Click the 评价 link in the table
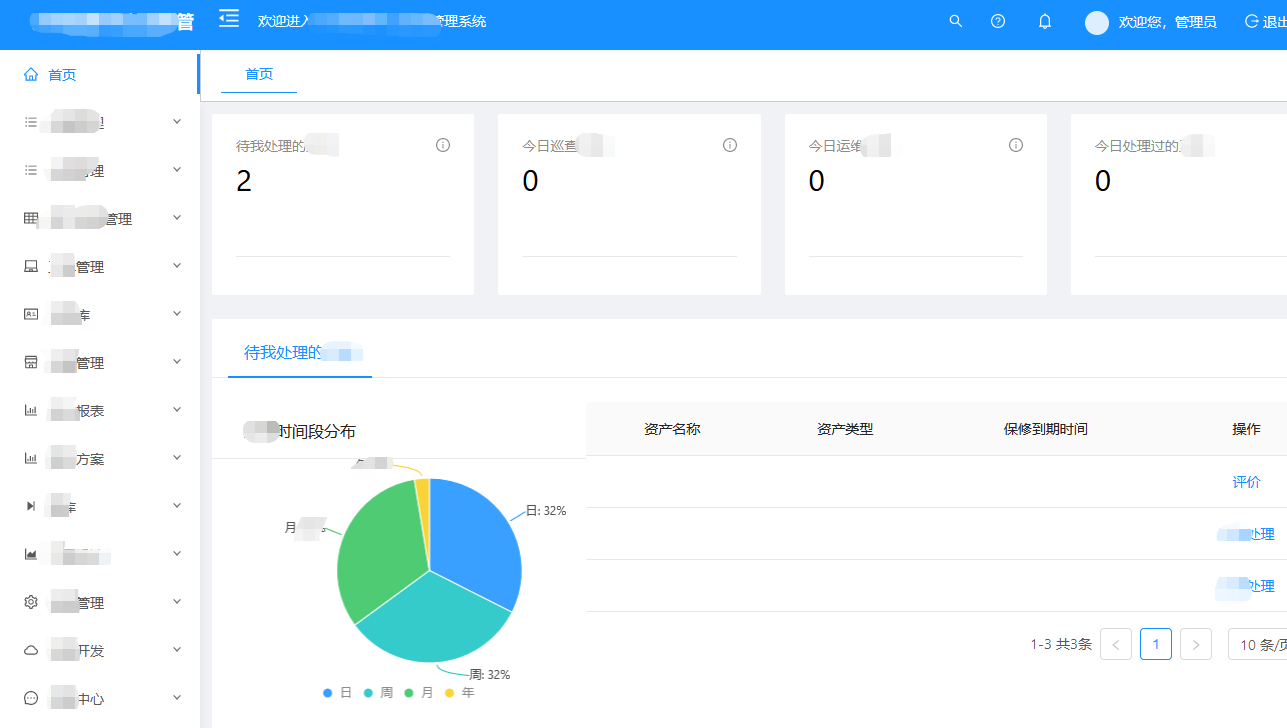 (x=1246, y=482)
